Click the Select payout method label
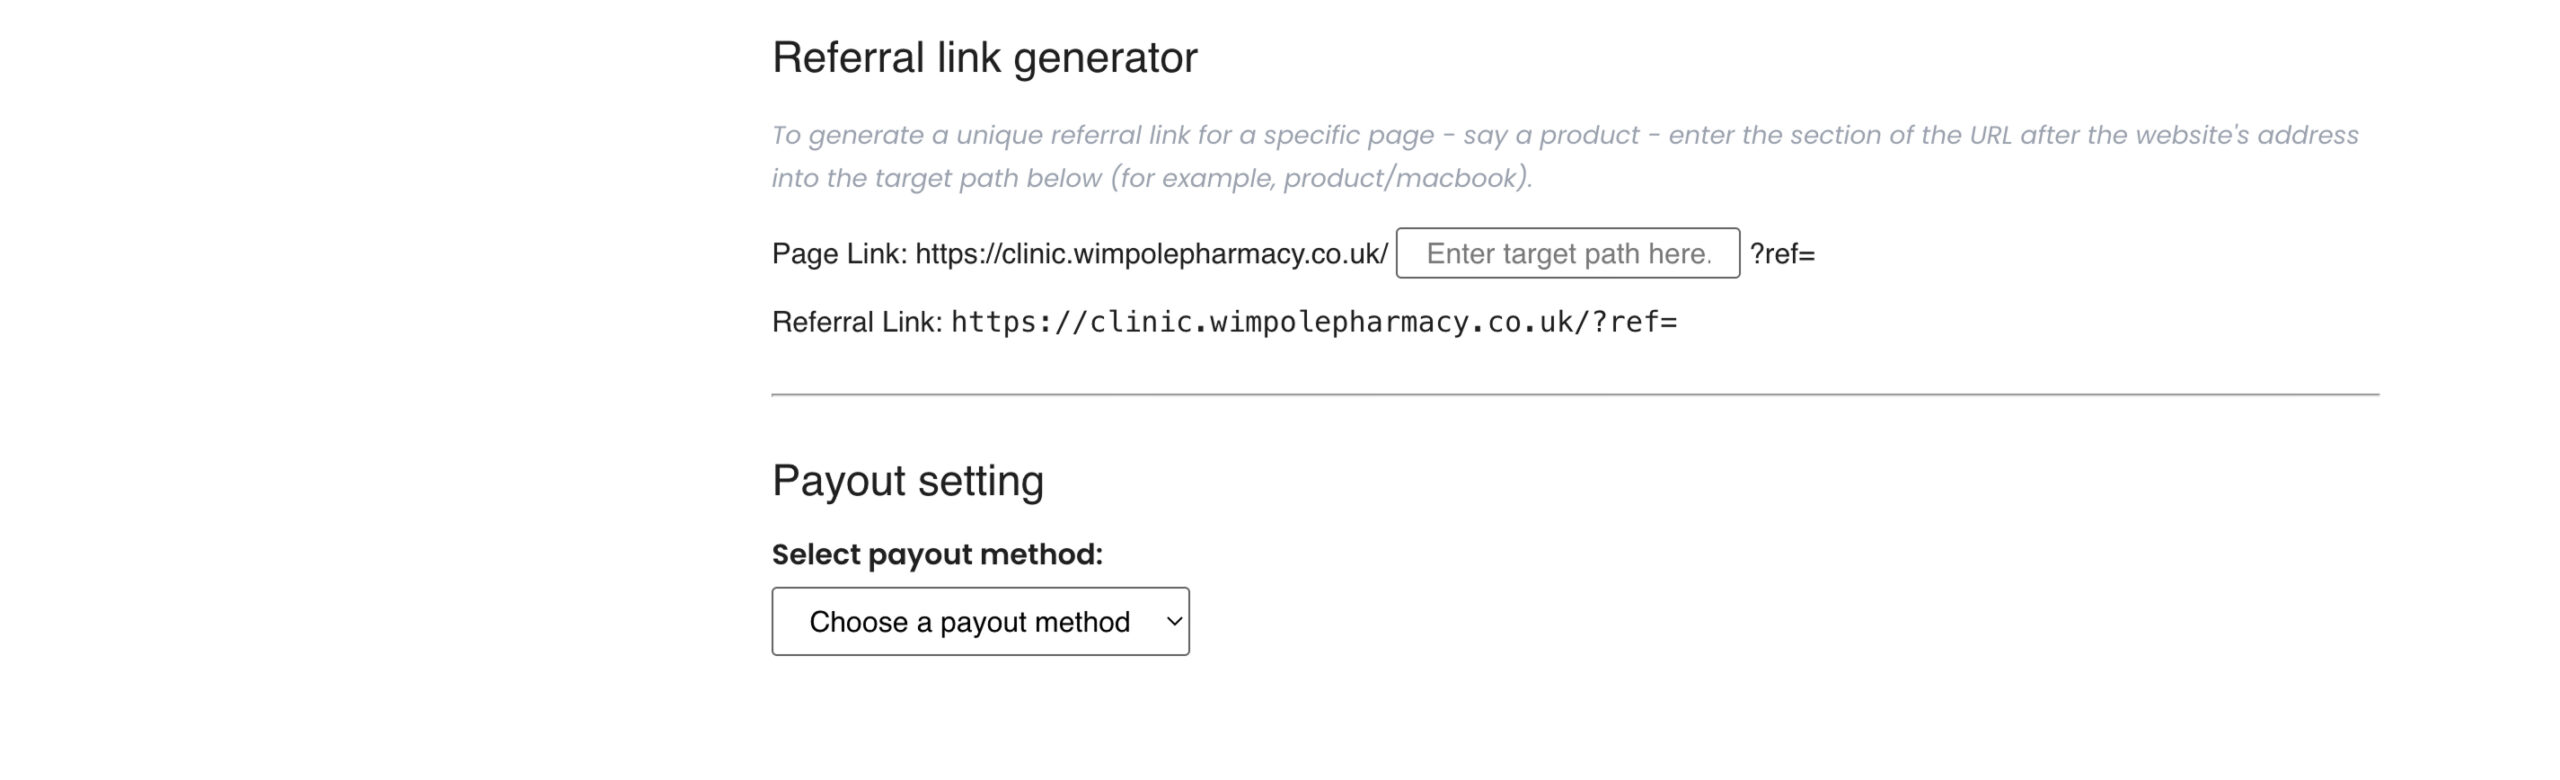2560x780 pixels. pos(937,554)
